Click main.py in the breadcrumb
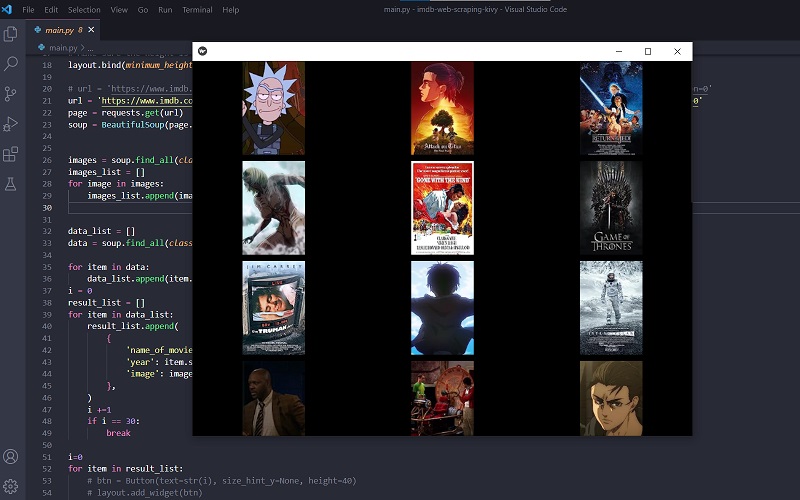 click(62, 47)
